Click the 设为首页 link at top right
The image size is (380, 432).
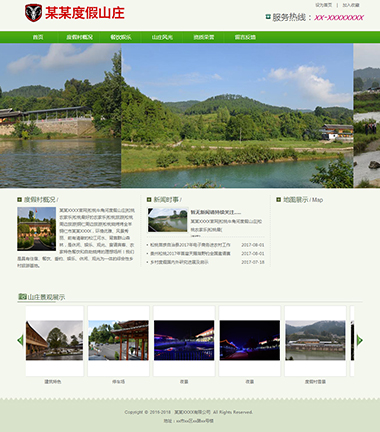[x=324, y=5]
